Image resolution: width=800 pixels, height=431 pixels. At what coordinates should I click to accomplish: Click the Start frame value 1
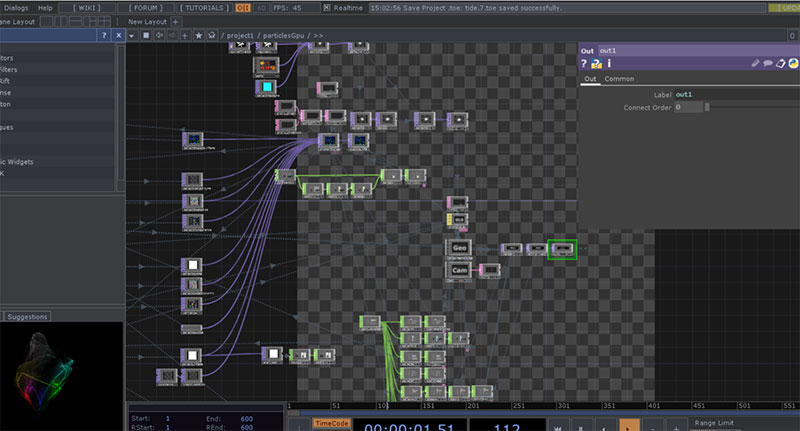click(x=167, y=418)
